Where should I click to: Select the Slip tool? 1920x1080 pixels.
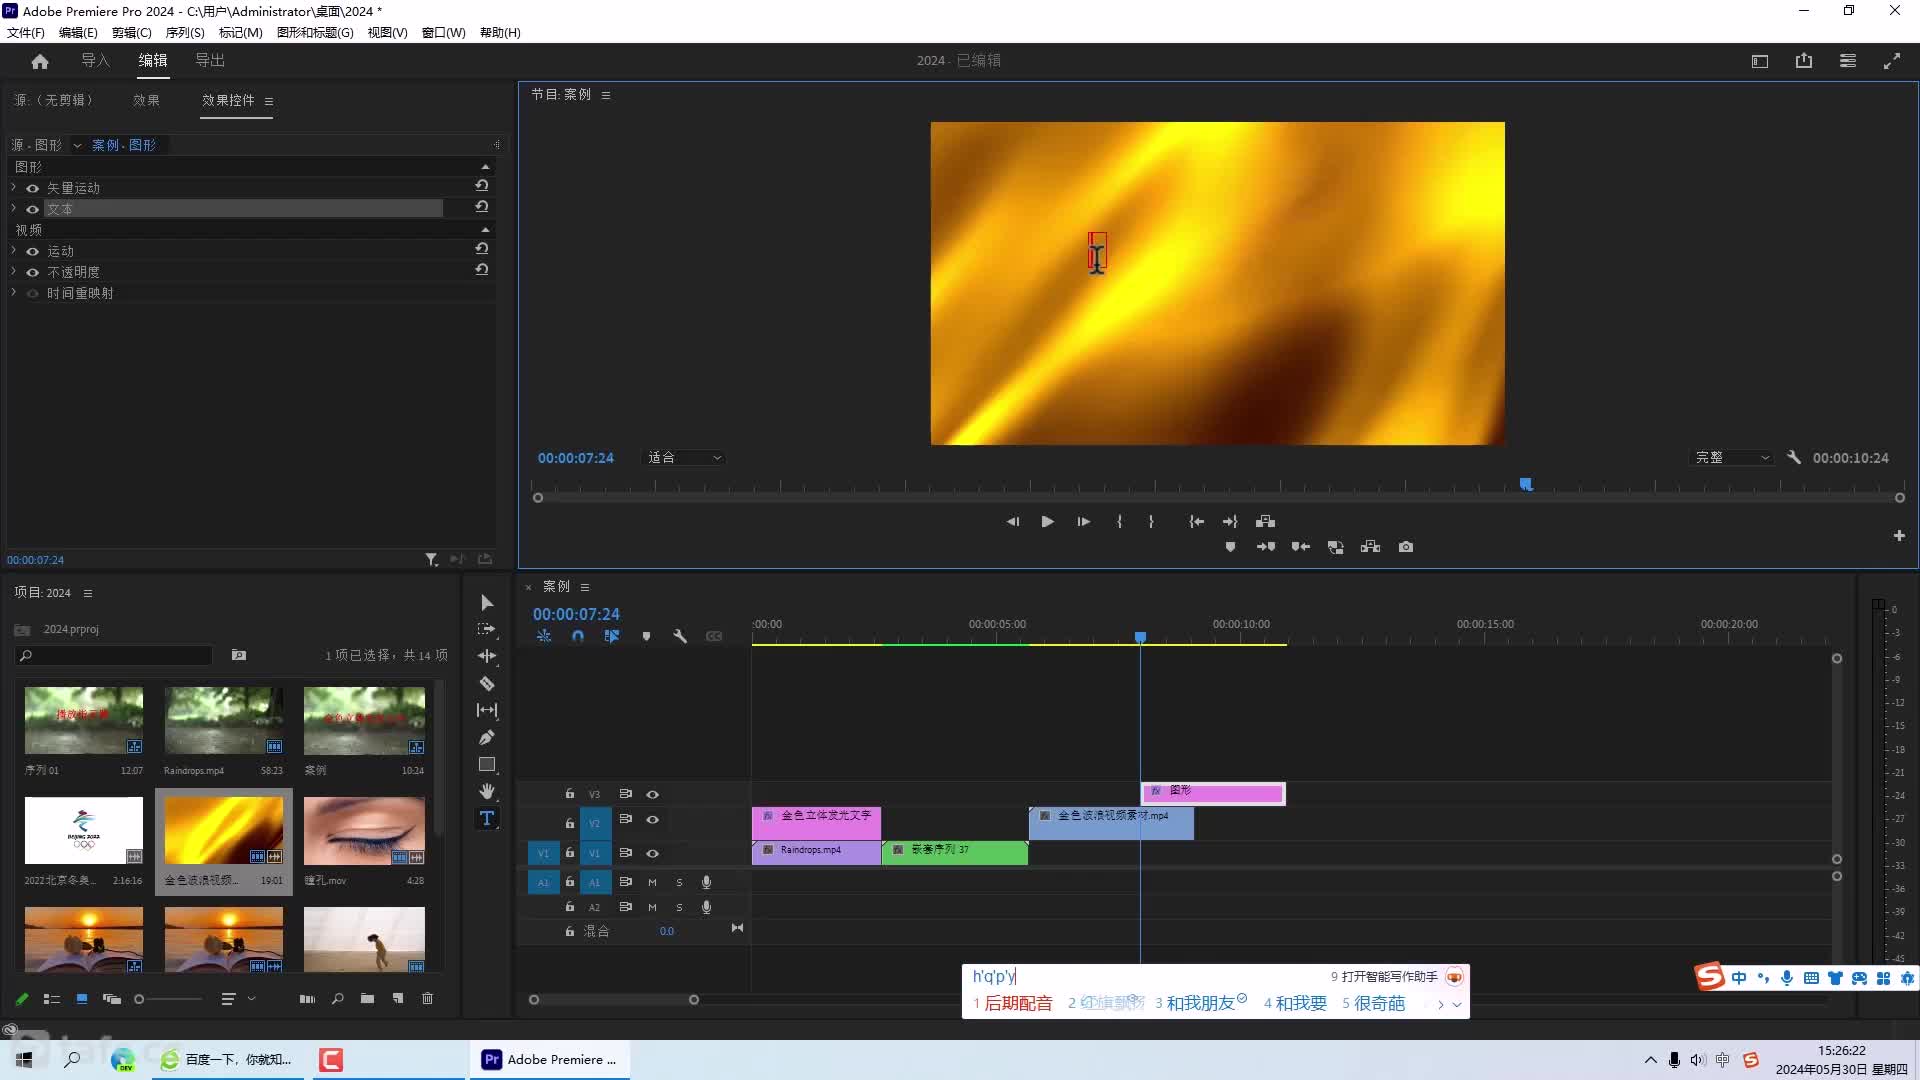tap(487, 710)
